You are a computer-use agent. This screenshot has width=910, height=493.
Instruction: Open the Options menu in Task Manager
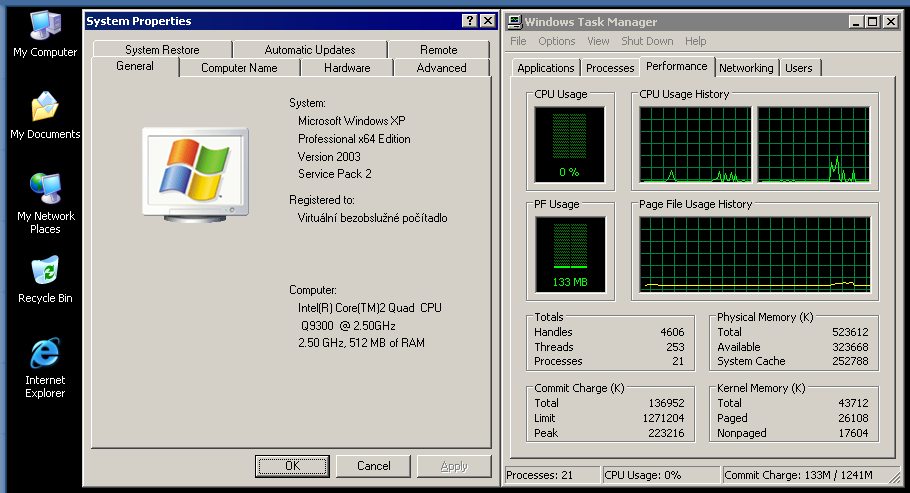(556, 41)
